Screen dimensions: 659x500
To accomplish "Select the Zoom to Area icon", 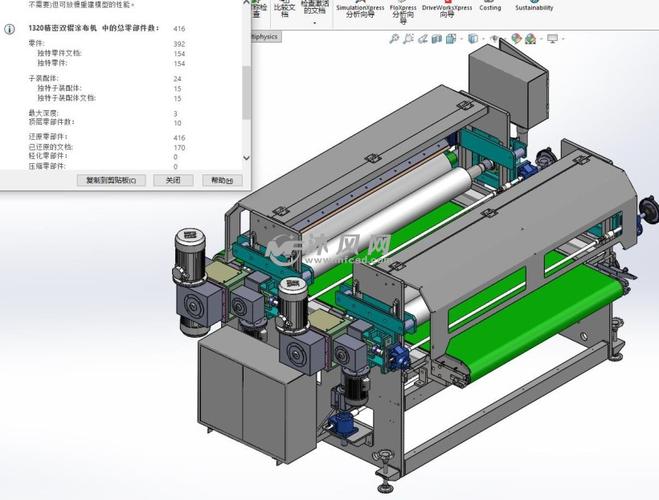I will tap(410, 39).
